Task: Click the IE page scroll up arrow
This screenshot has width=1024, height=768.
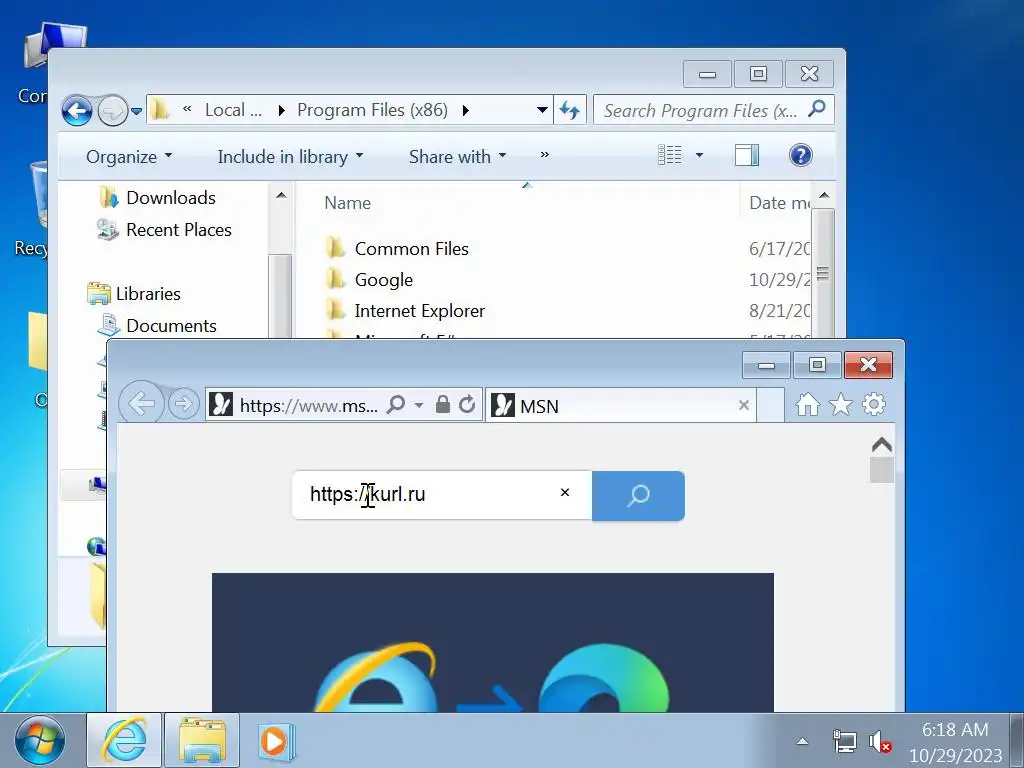Action: pyautogui.click(x=882, y=445)
